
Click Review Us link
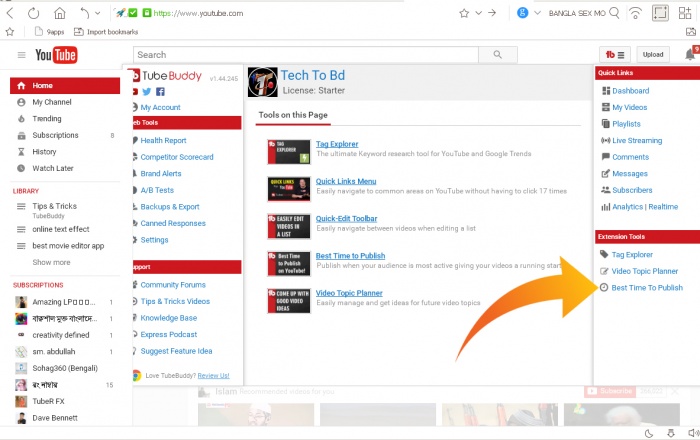[x=213, y=376]
